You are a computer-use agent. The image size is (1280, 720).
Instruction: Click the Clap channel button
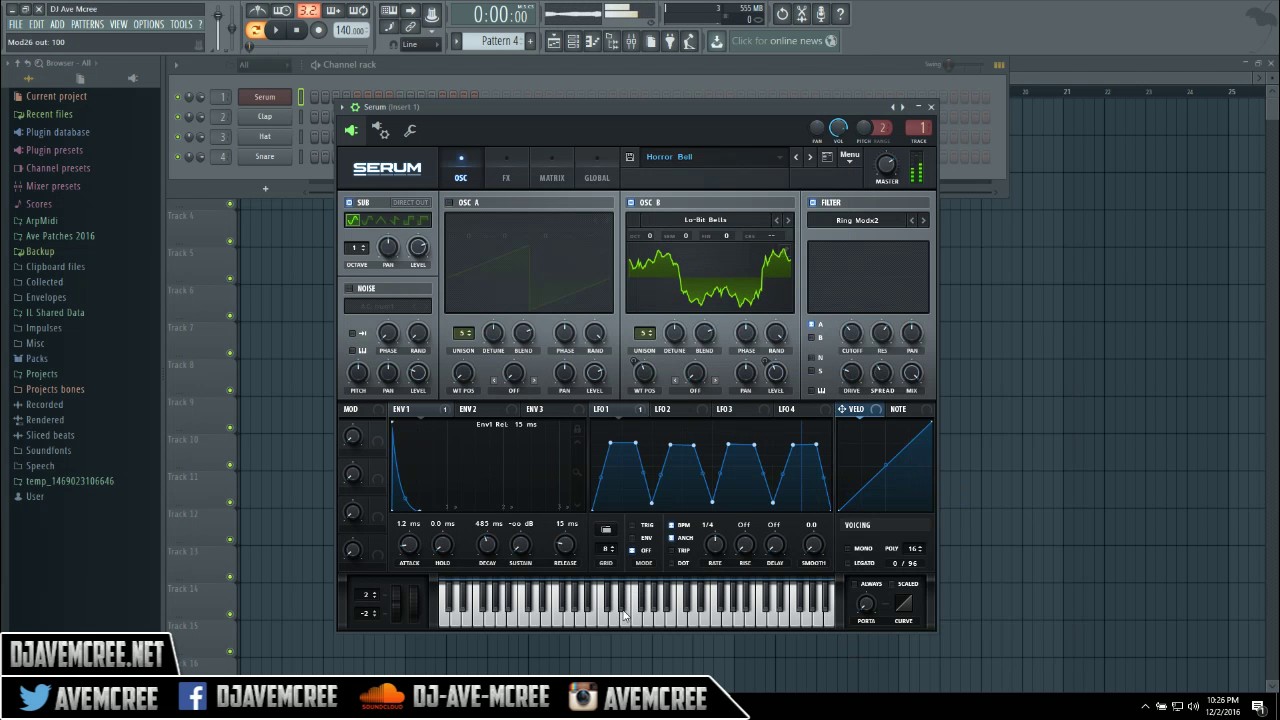click(265, 116)
